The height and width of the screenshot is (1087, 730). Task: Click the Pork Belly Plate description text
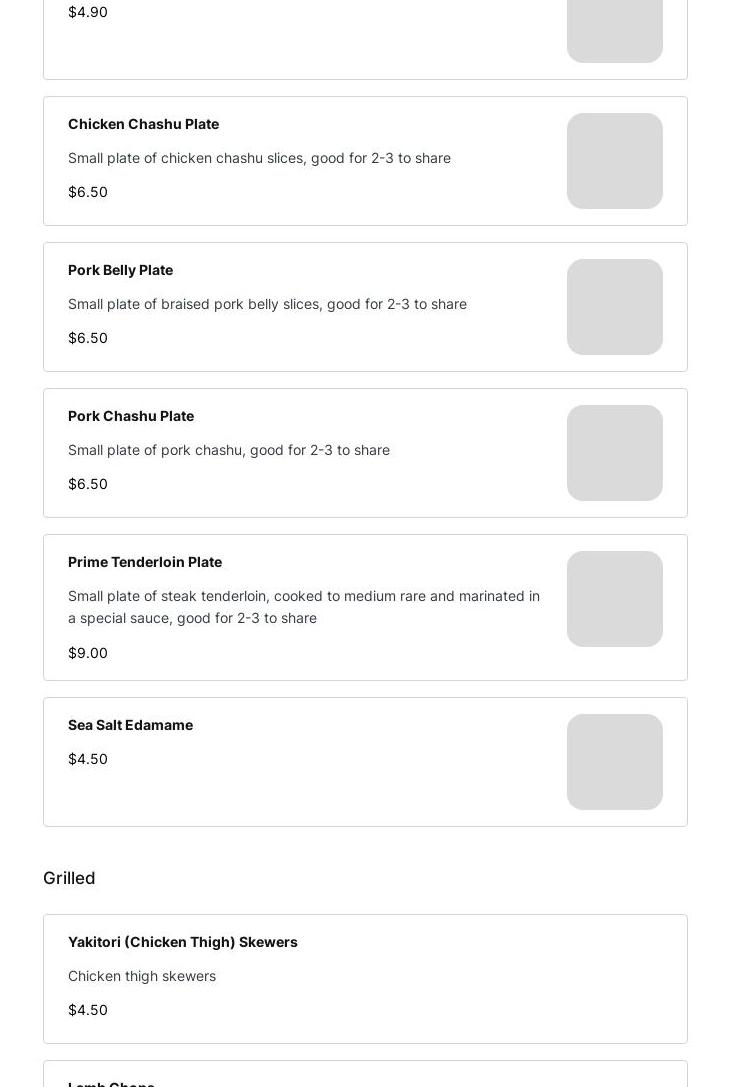click(267, 304)
